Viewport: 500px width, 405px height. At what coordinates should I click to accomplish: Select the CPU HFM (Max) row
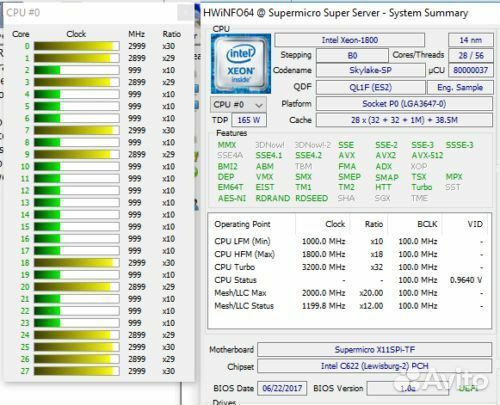pyautogui.click(x=349, y=254)
